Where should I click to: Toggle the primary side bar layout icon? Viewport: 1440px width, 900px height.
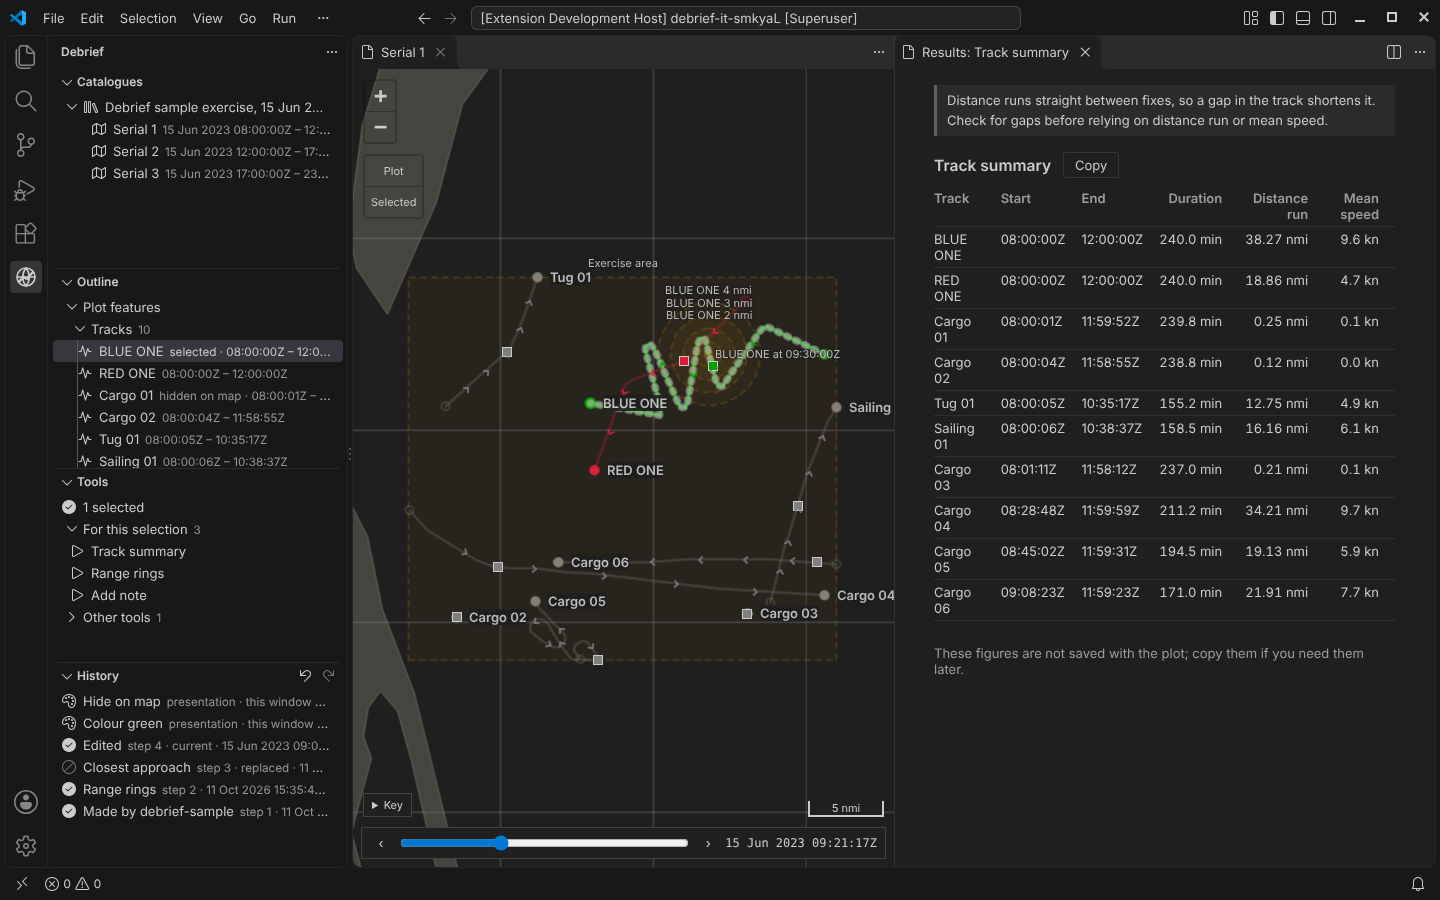click(1277, 18)
